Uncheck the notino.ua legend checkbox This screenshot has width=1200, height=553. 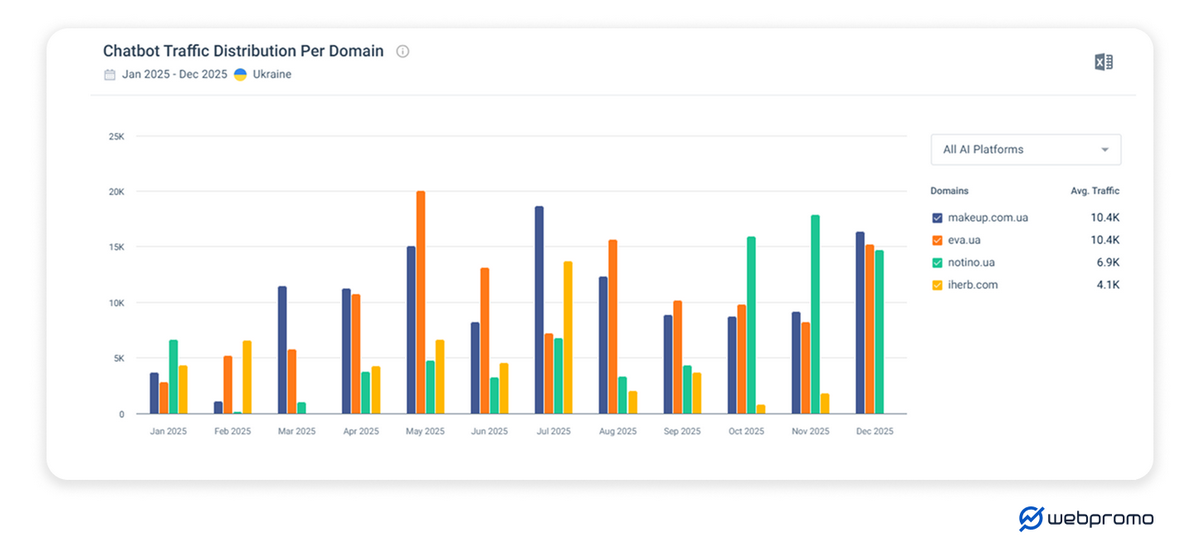click(937, 263)
